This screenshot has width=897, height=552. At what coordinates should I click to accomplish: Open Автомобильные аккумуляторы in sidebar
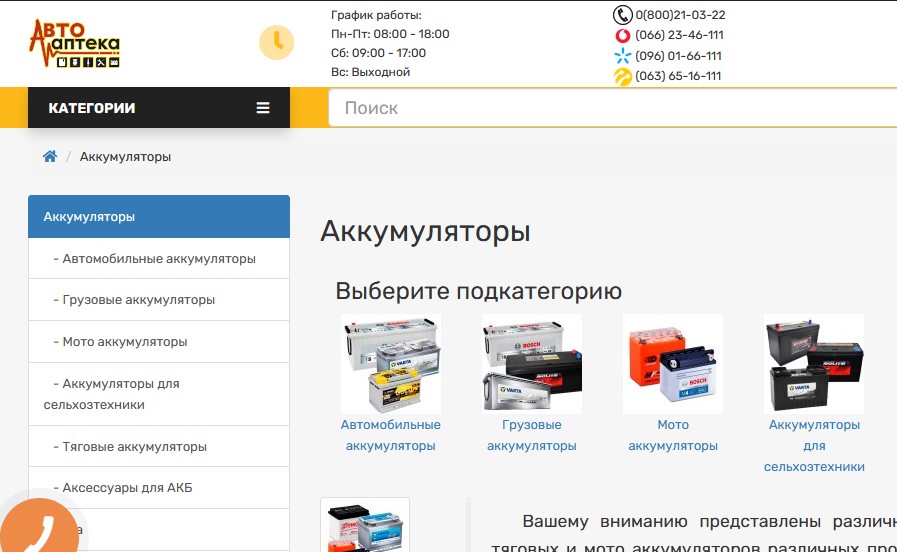coord(159,259)
